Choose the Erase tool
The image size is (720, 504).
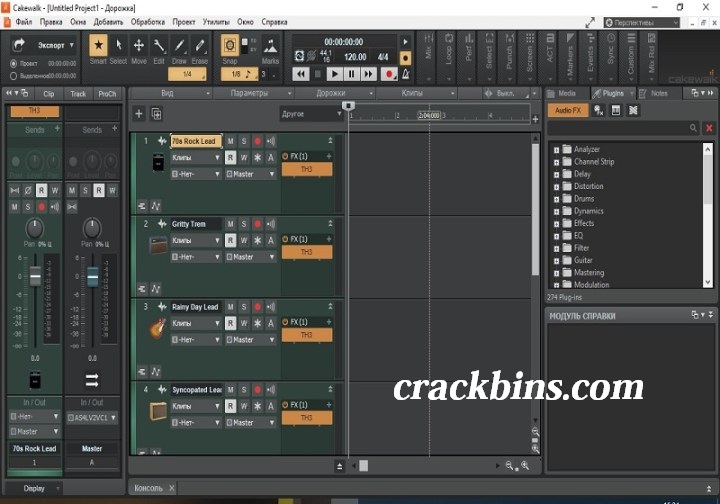[x=200, y=45]
